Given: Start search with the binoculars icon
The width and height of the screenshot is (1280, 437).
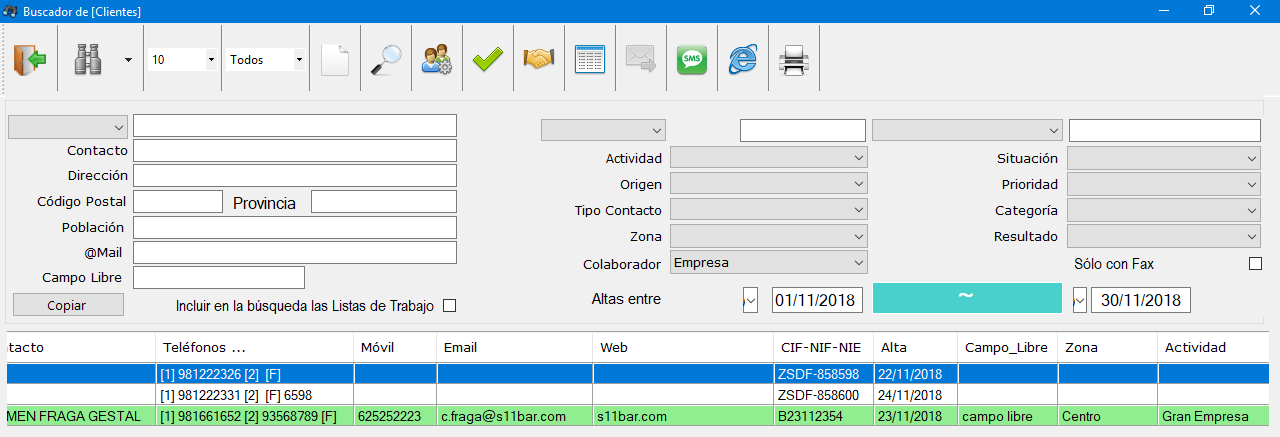Looking at the screenshot, I should (89, 60).
